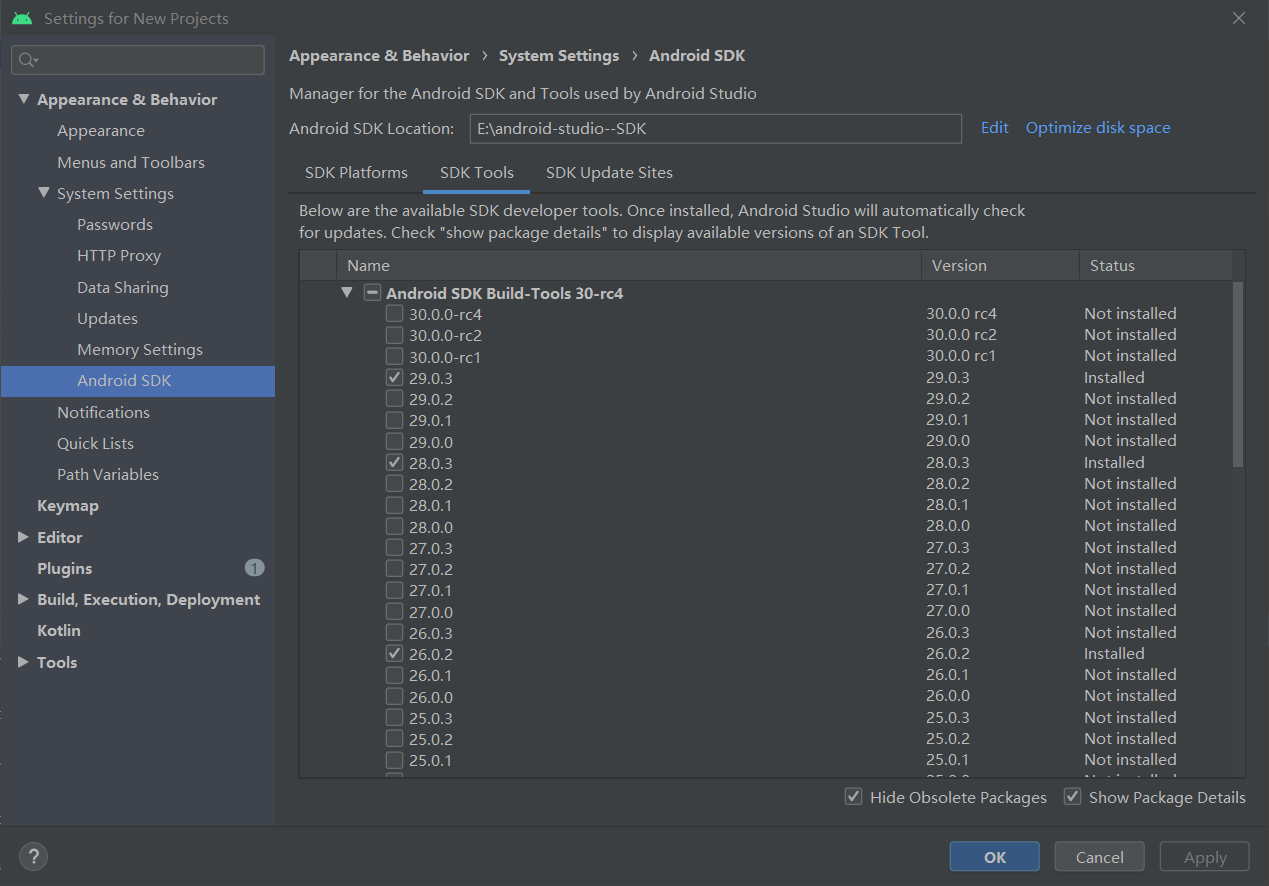Collapse Android SDK Build-Tools tree arrow
The image size is (1269, 886).
point(347,293)
